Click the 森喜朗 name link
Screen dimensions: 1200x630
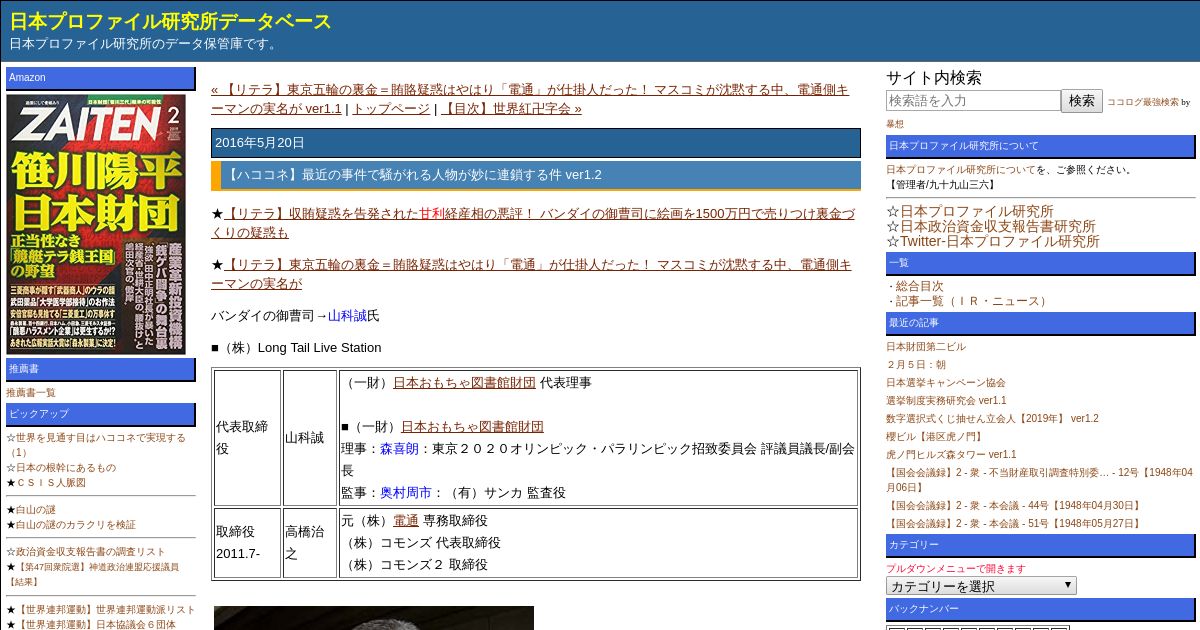tap(399, 449)
